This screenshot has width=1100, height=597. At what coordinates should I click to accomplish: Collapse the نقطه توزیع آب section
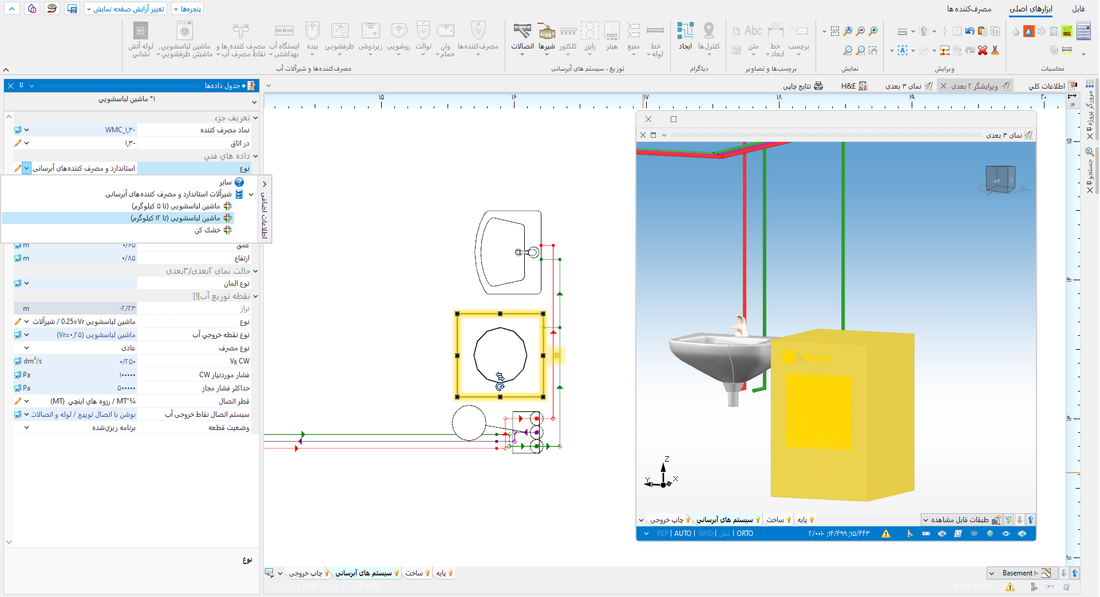click(x=255, y=297)
